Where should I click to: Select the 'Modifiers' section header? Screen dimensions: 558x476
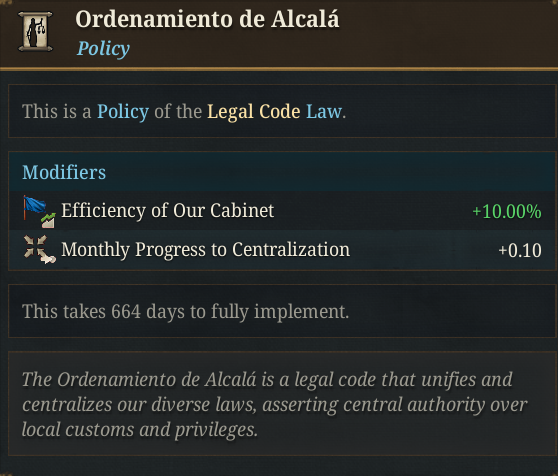click(x=64, y=172)
